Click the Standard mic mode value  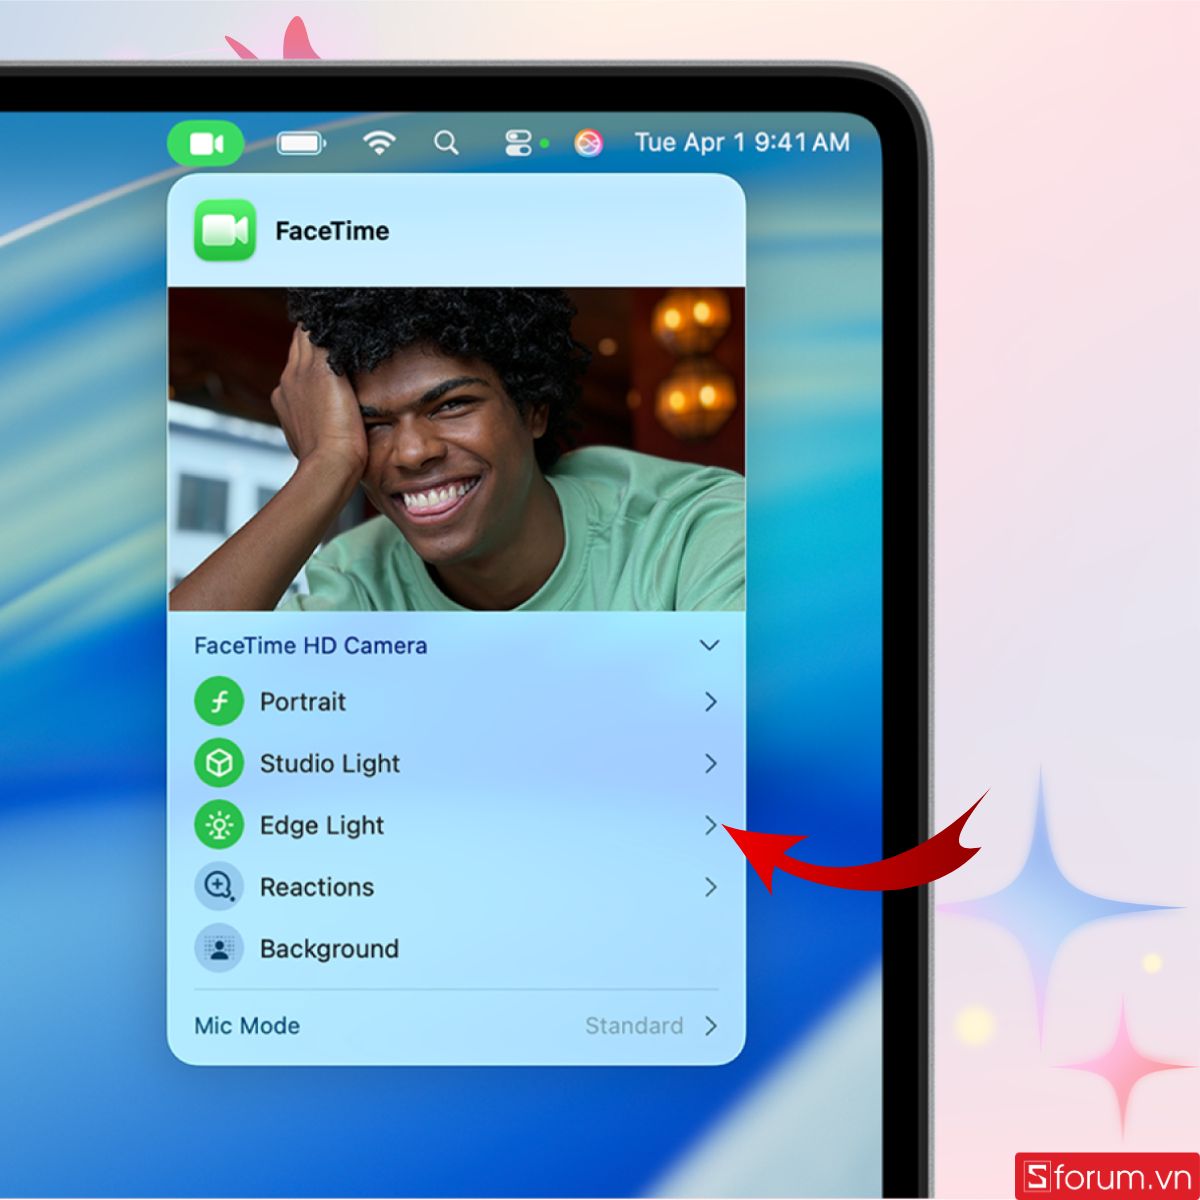(634, 1026)
